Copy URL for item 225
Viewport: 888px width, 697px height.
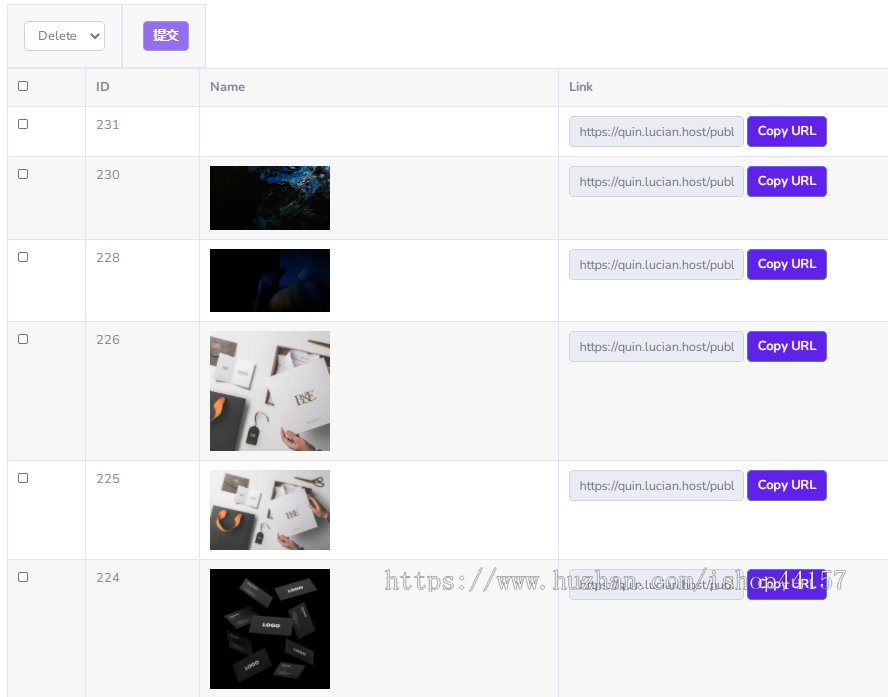coord(787,485)
